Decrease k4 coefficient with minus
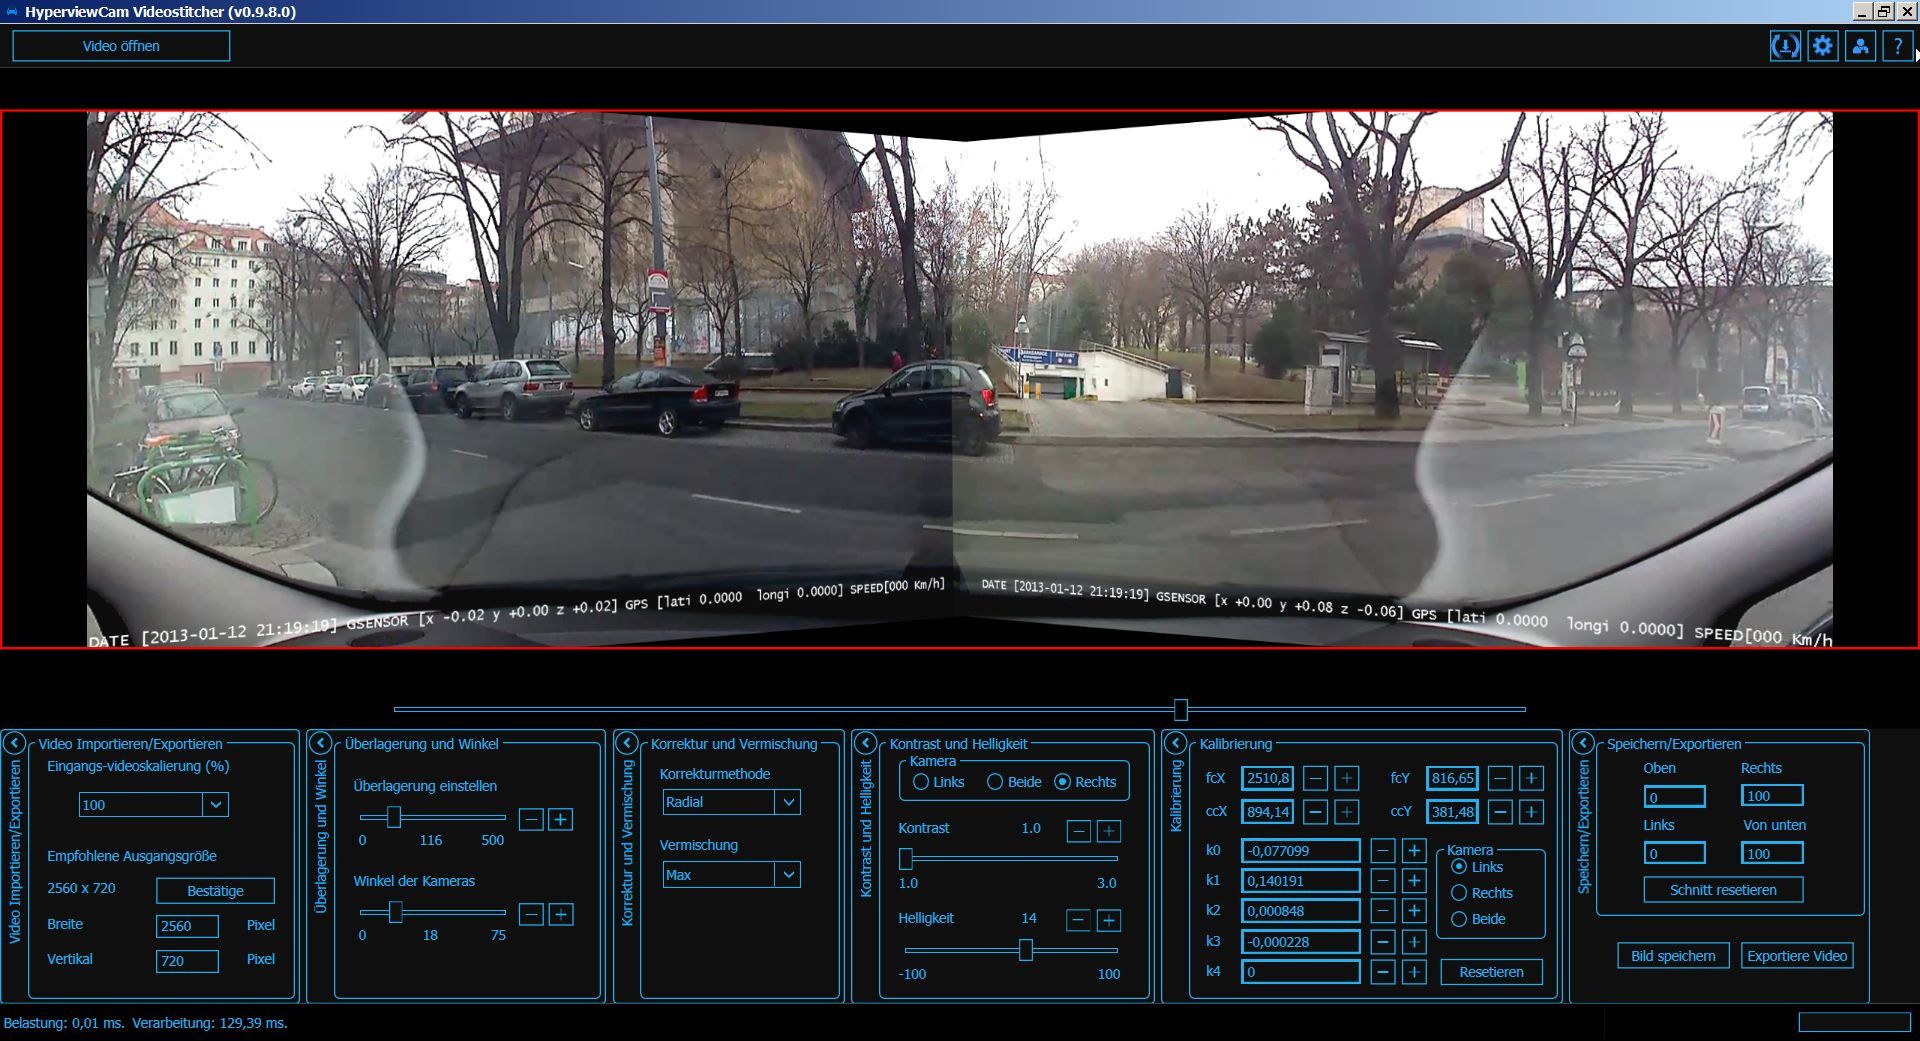This screenshot has width=1920, height=1041. (1383, 972)
